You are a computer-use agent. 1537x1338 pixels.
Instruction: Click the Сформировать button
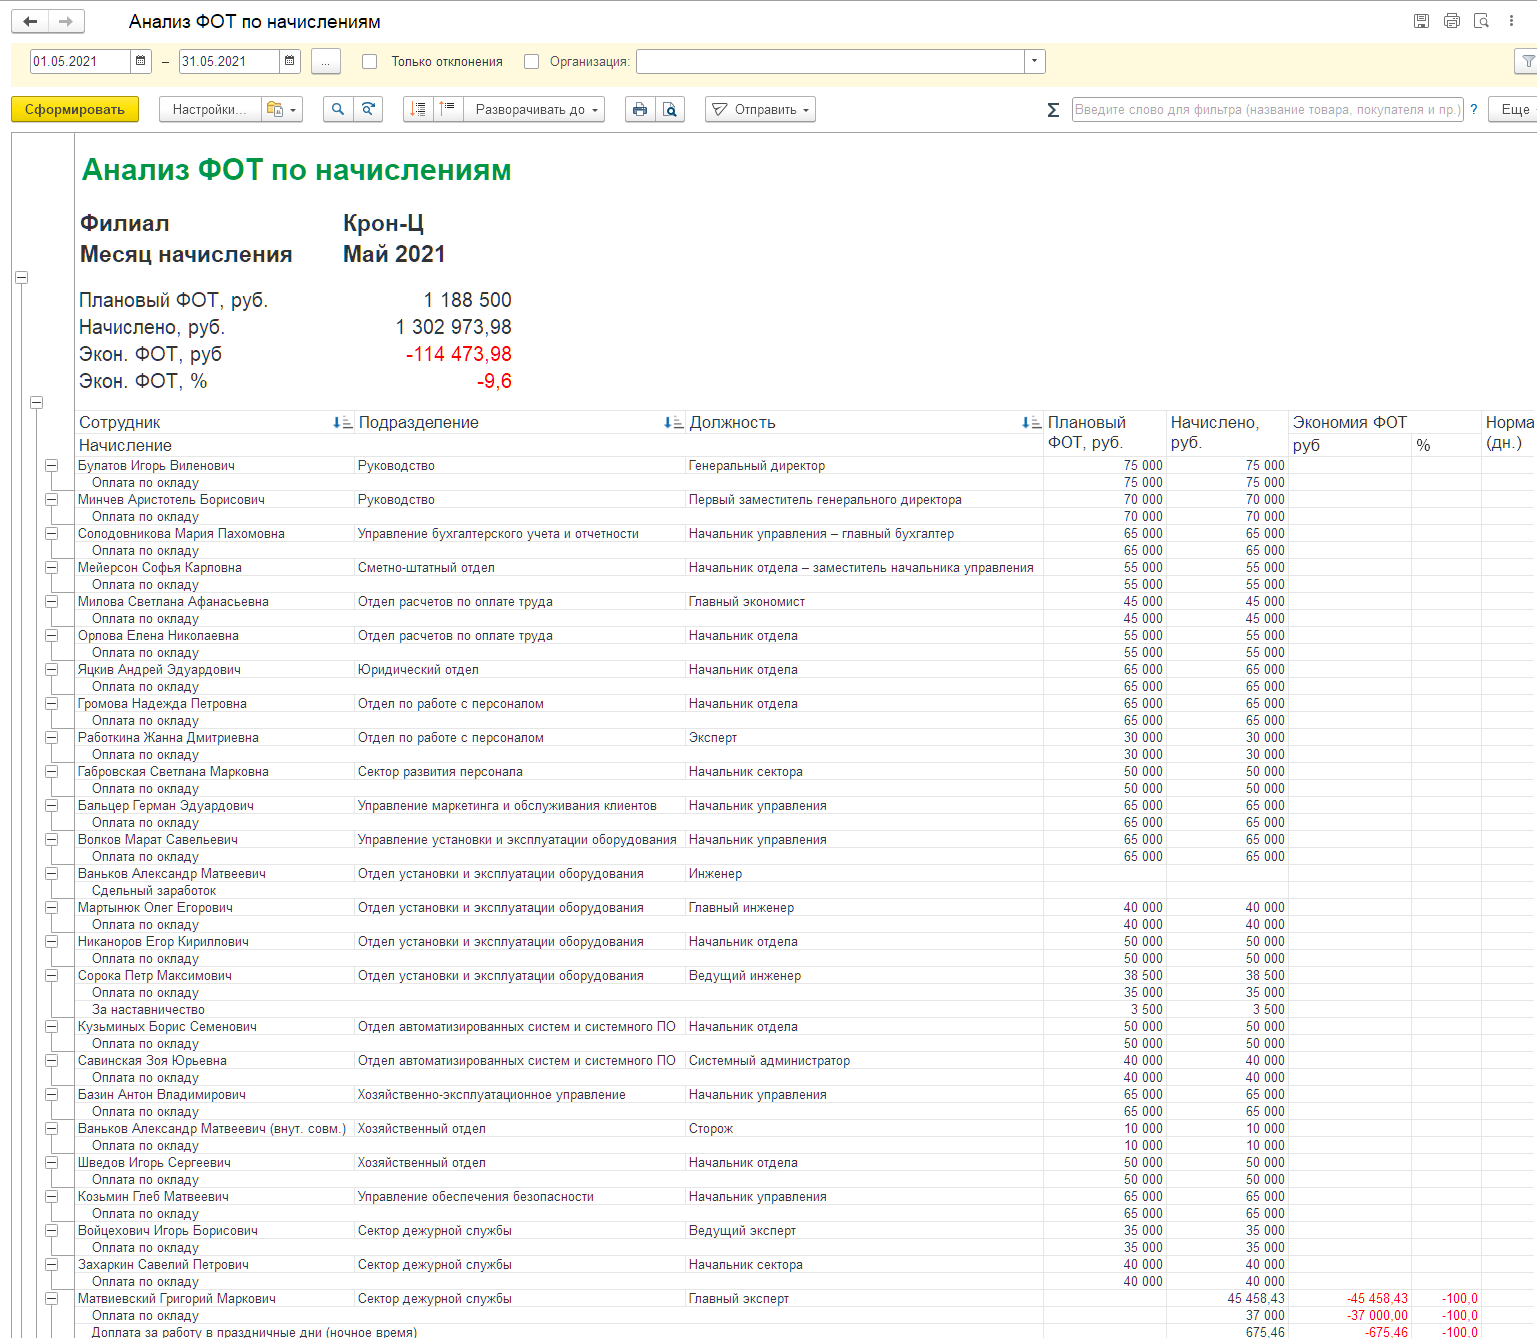click(x=75, y=109)
